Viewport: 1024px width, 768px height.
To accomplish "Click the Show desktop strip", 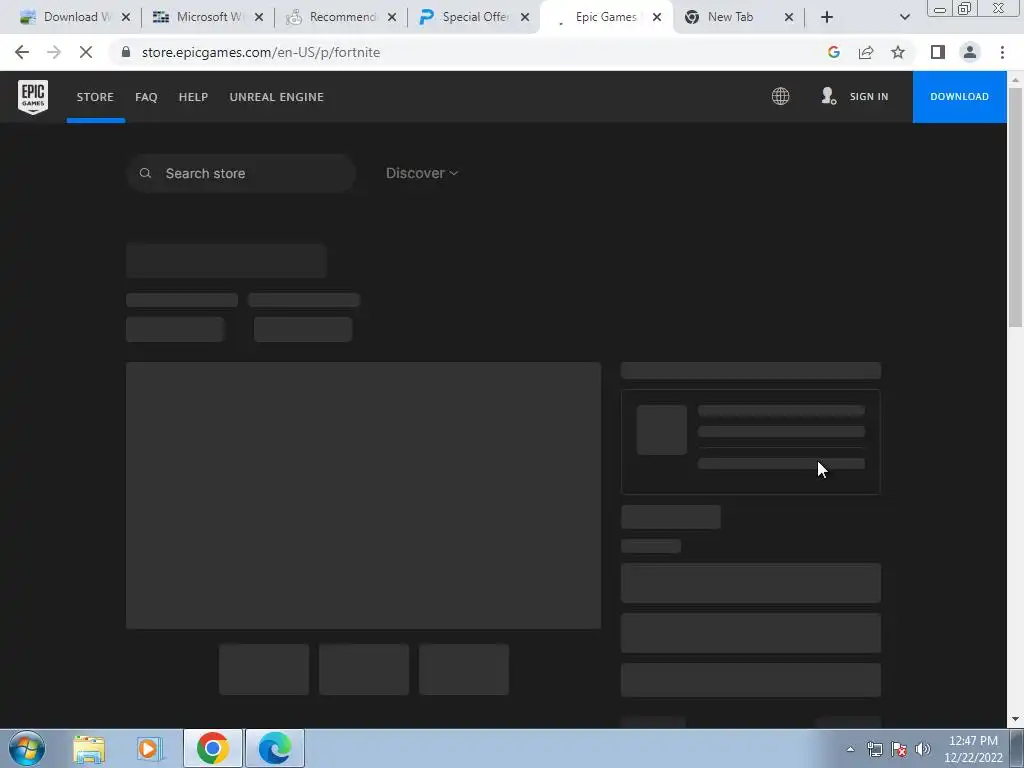I will [1017, 748].
